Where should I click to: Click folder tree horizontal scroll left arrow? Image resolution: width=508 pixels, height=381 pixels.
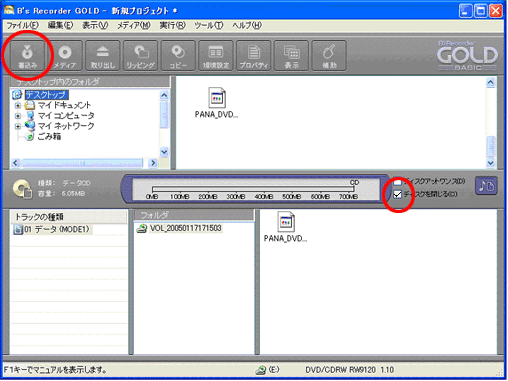click(15, 163)
